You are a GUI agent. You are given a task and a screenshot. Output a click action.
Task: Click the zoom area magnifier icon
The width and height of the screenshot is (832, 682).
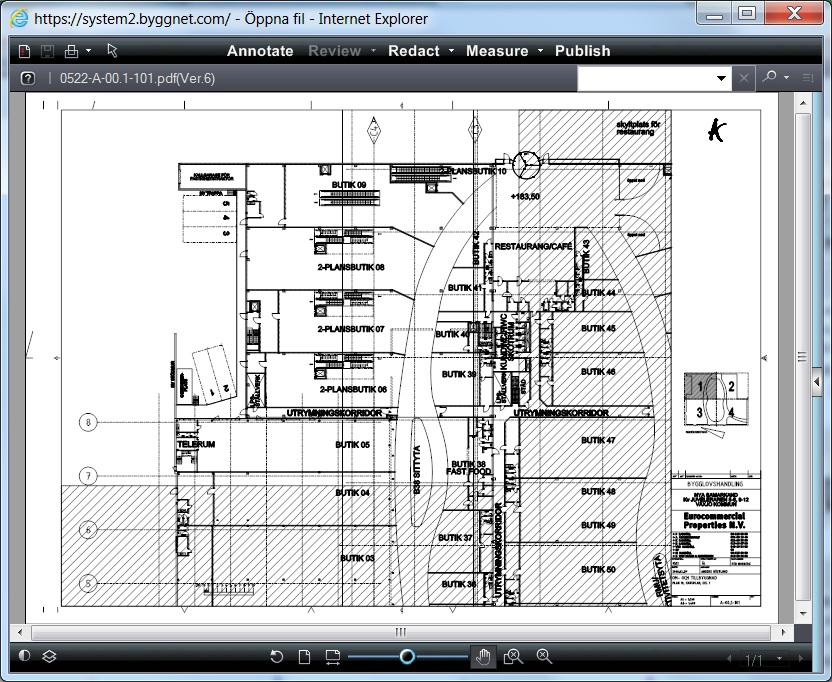coord(513,657)
